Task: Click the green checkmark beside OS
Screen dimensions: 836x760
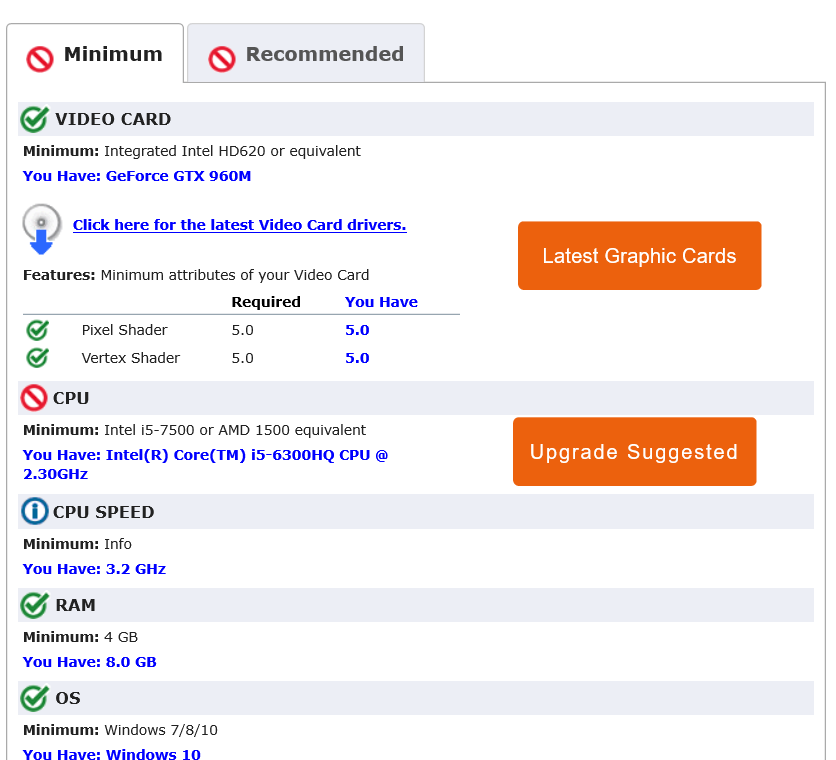Action: (35, 698)
